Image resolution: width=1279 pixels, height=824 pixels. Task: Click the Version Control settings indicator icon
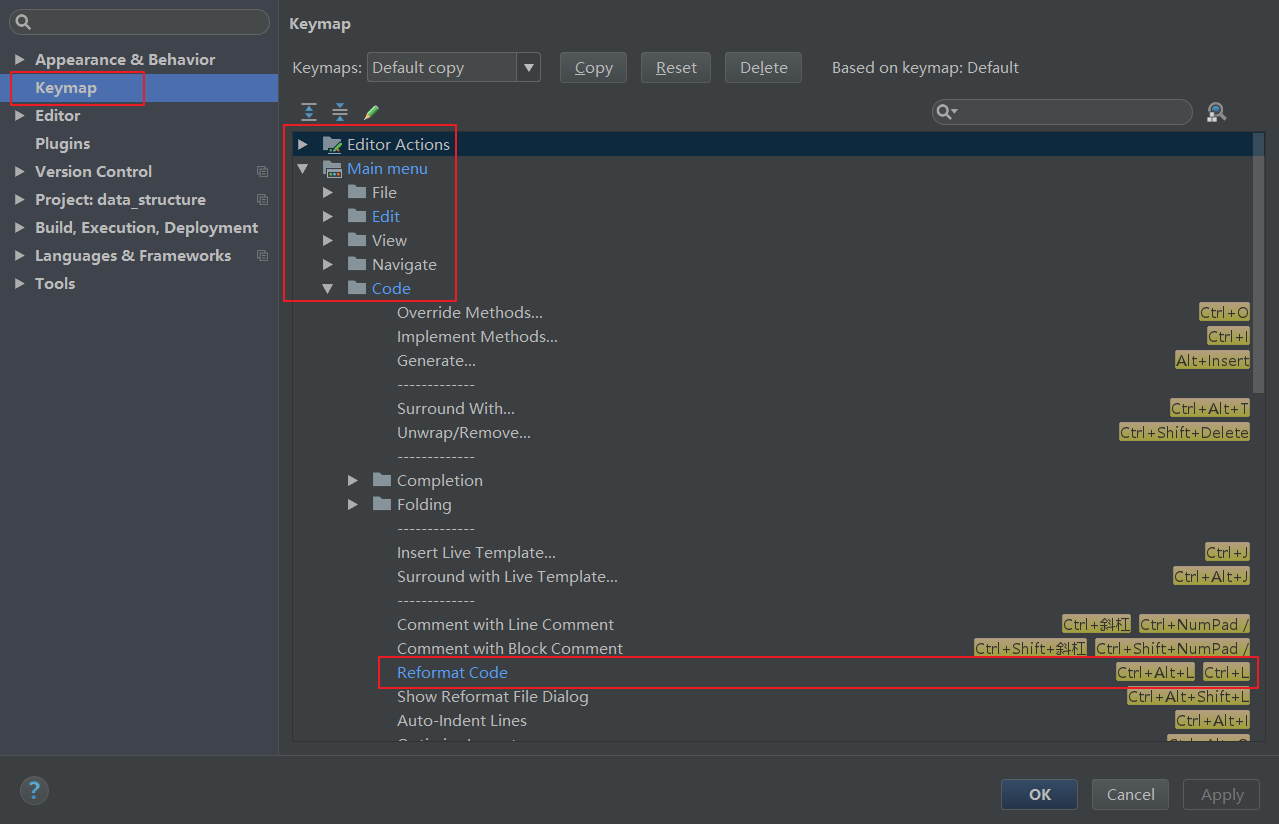262,171
